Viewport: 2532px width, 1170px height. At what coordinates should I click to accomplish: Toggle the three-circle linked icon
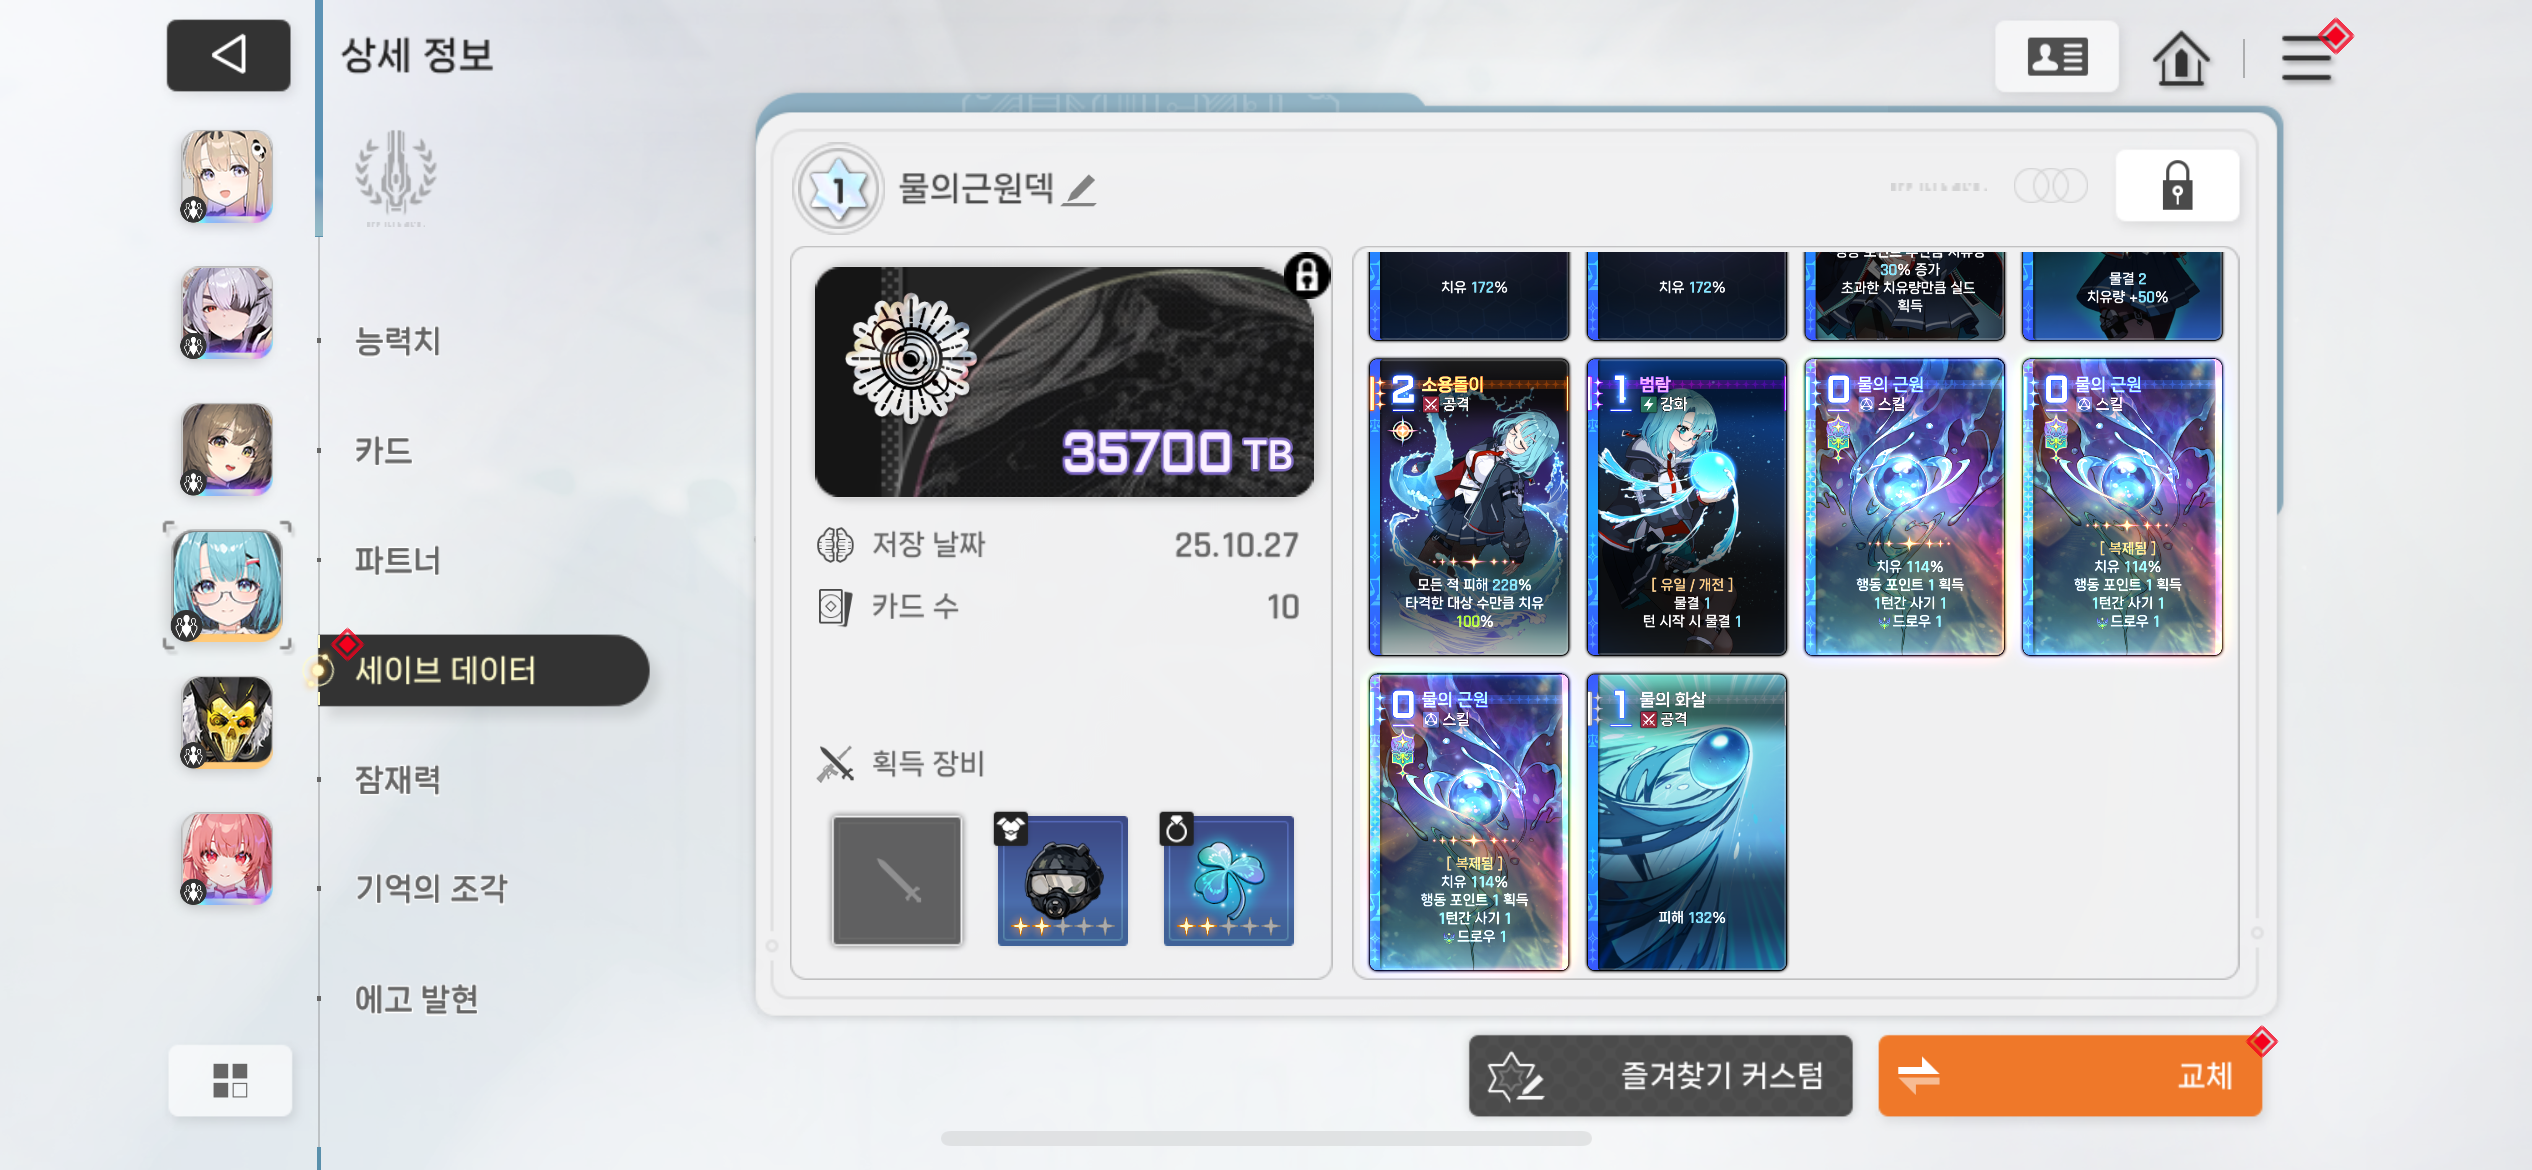(x=2050, y=186)
